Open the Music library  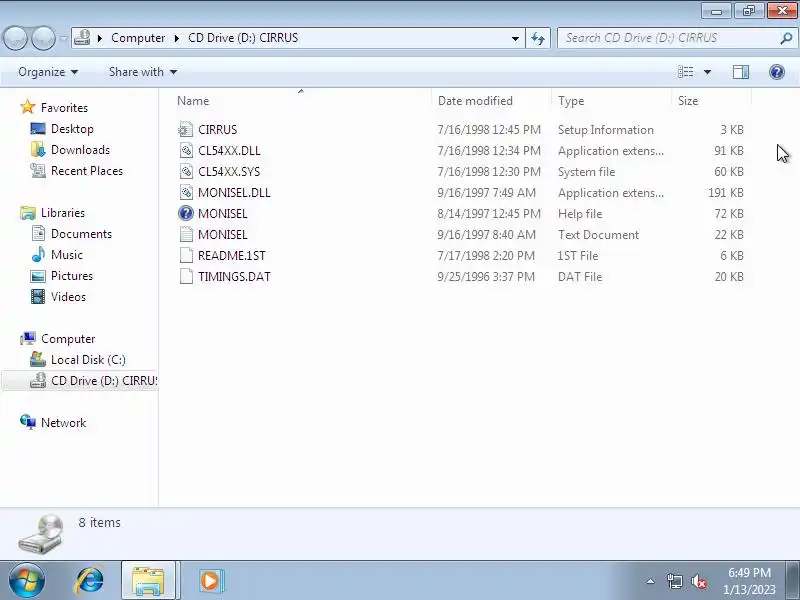[66, 255]
